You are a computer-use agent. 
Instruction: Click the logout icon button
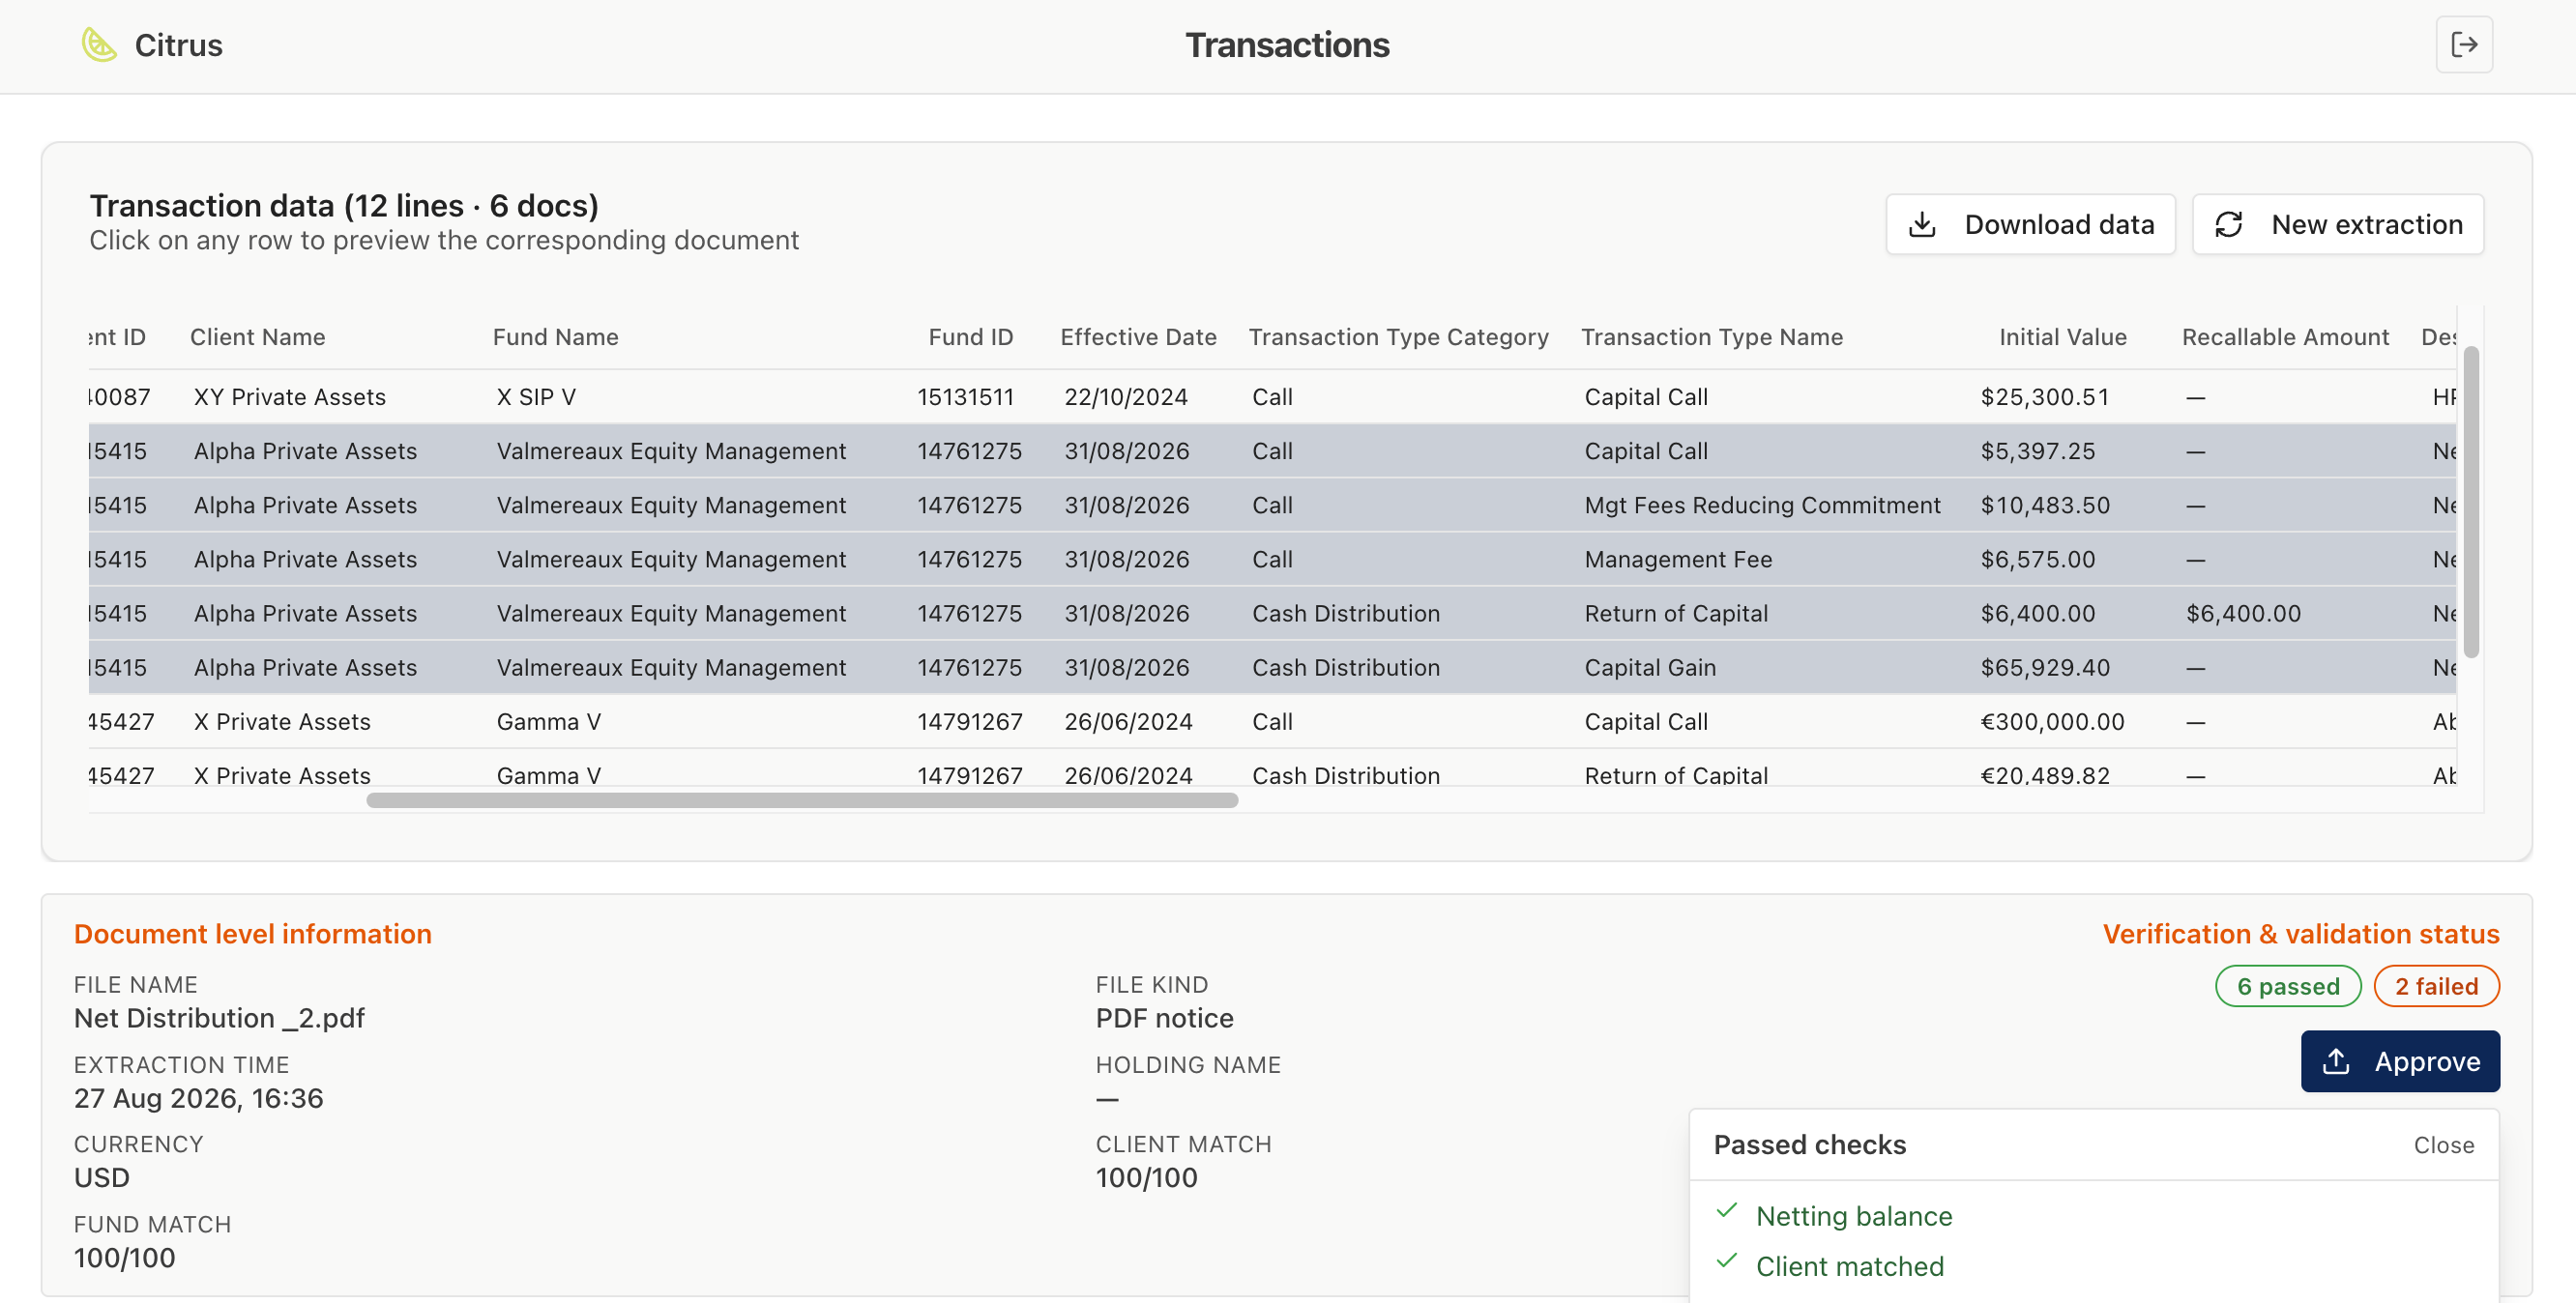point(2464,45)
